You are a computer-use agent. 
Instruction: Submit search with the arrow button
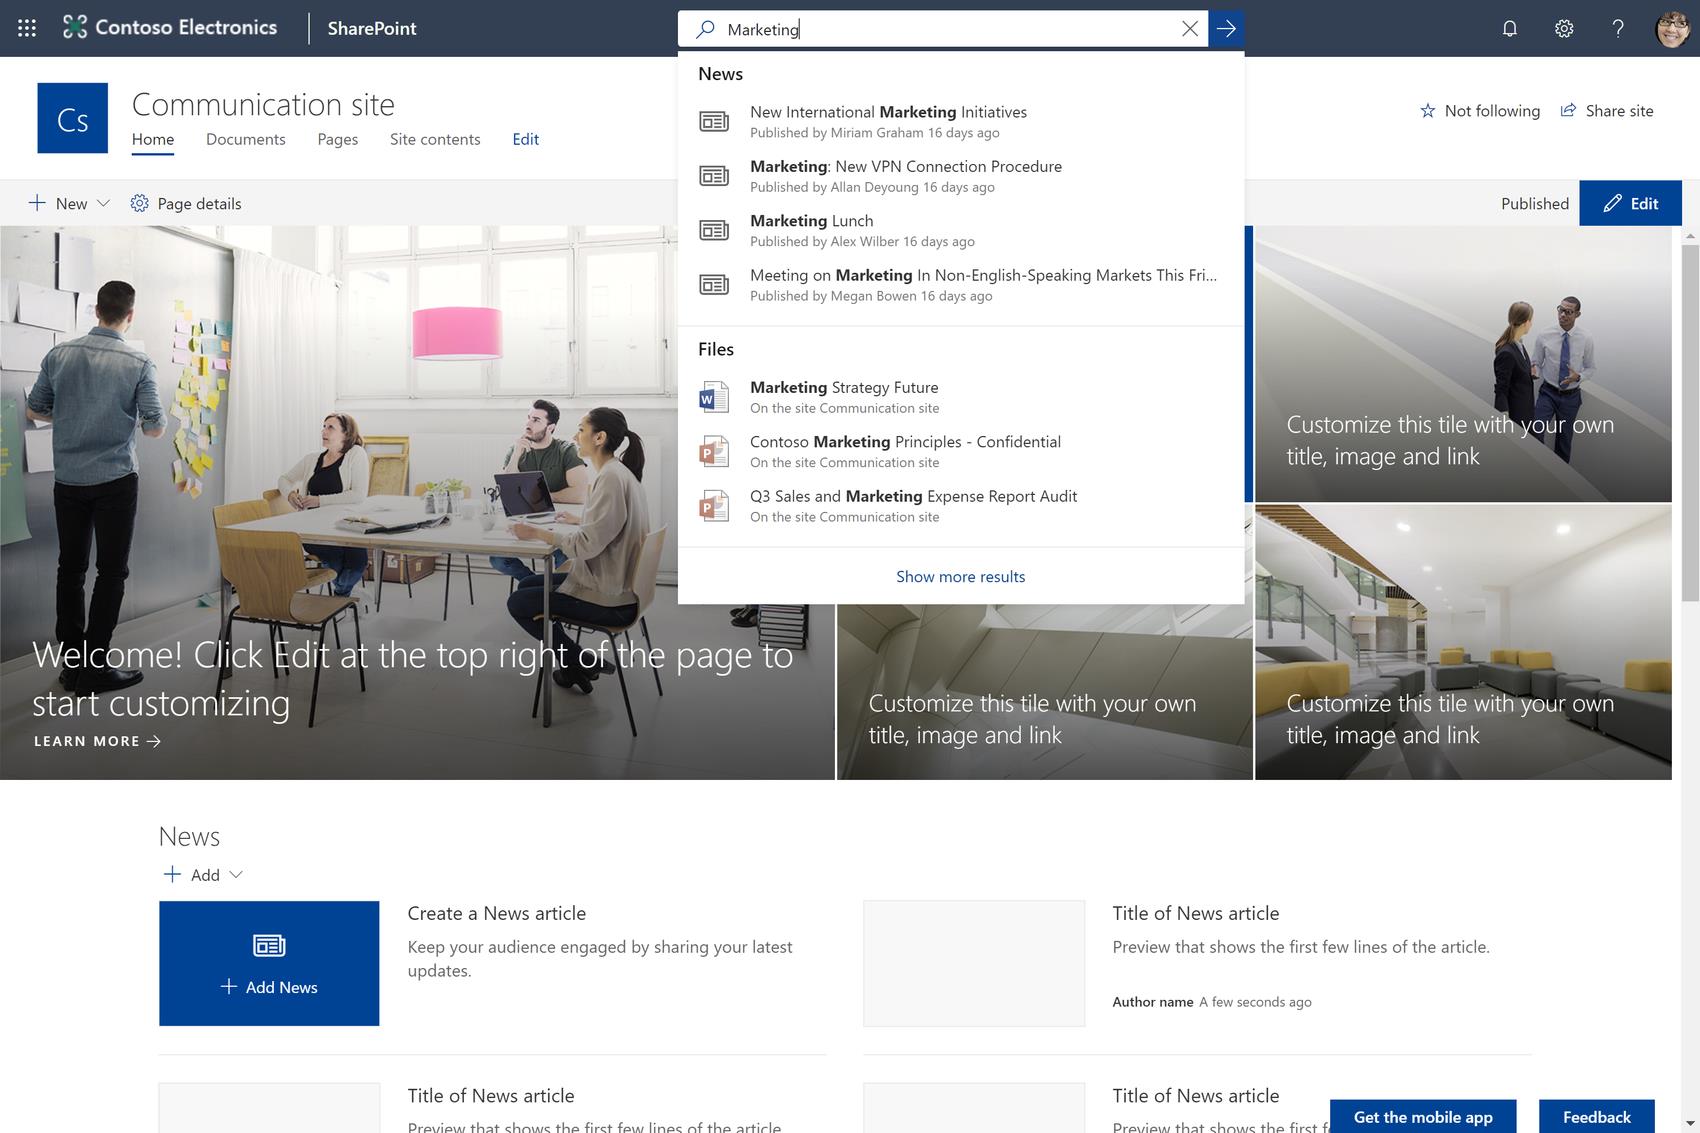click(x=1226, y=29)
